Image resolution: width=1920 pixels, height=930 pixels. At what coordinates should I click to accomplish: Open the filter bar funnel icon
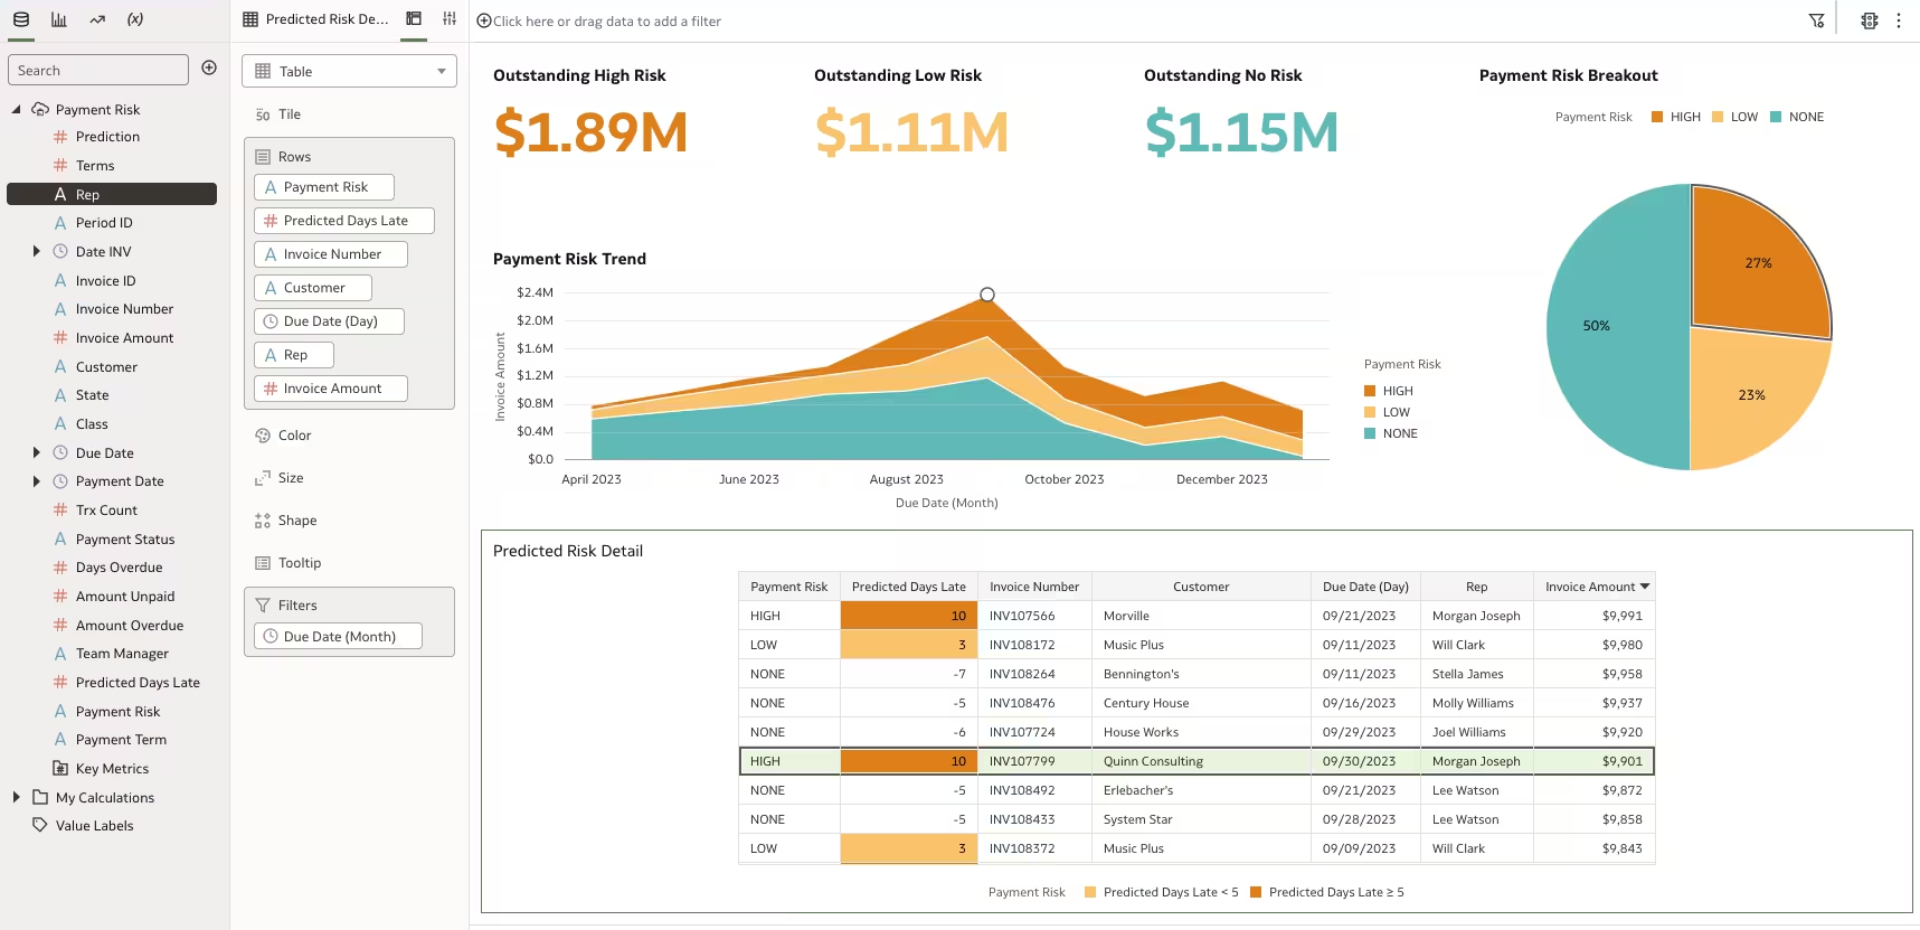point(1816,20)
